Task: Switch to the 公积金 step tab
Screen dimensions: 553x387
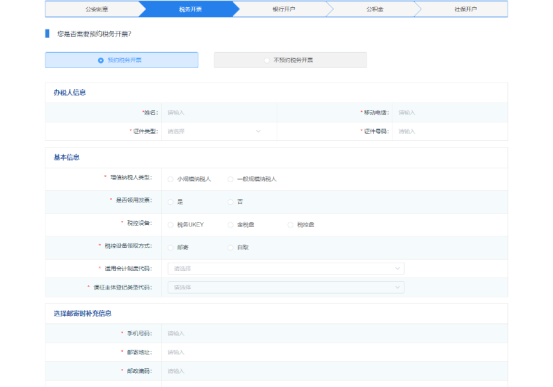Action: 375,9
